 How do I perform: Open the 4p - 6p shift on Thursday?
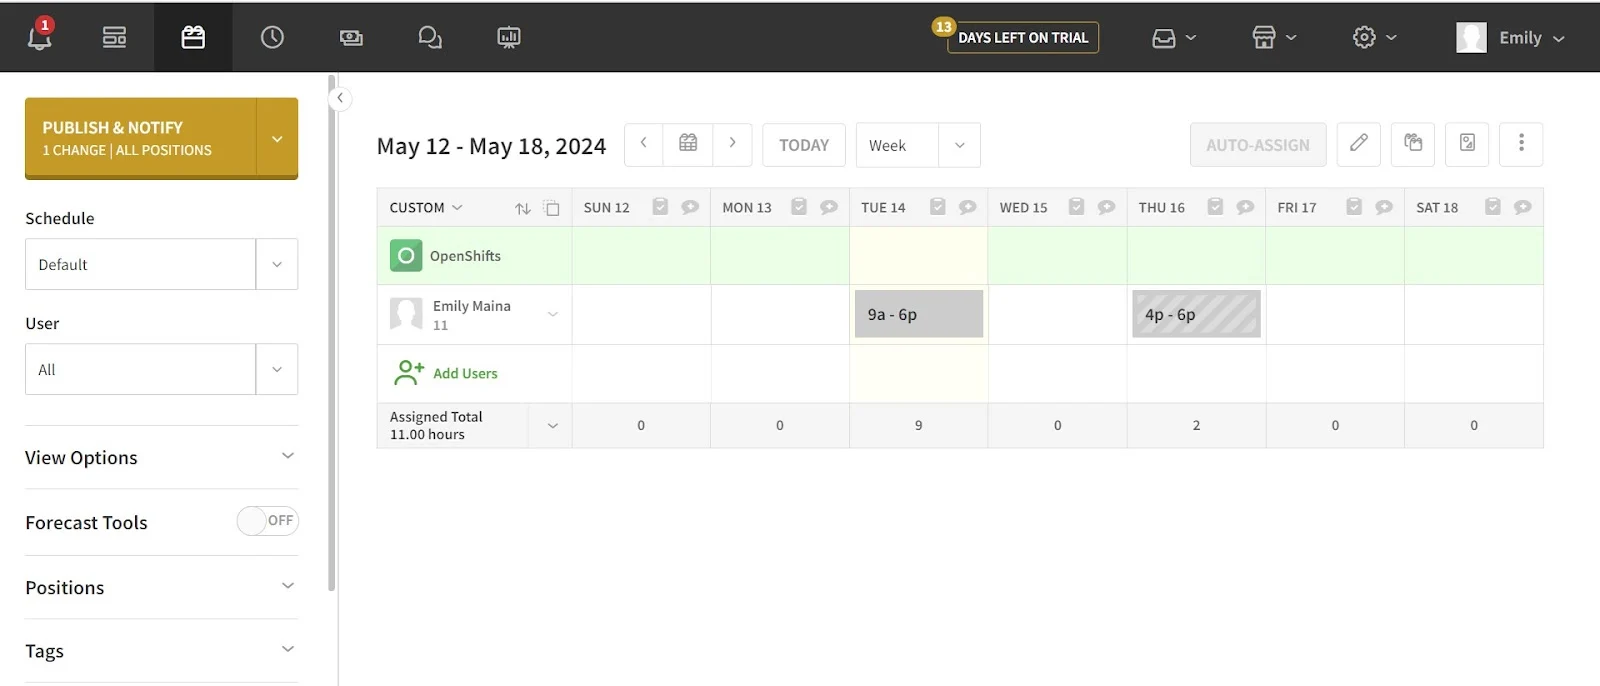(1196, 314)
